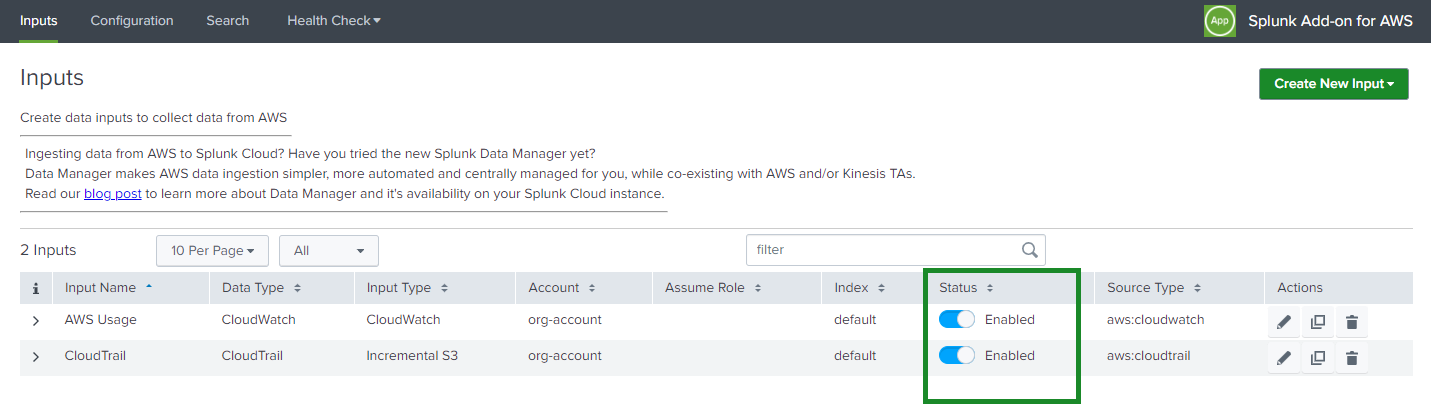Switch to the Configuration tab
Screen dimensions: 1431x414
[x=132, y=21]
